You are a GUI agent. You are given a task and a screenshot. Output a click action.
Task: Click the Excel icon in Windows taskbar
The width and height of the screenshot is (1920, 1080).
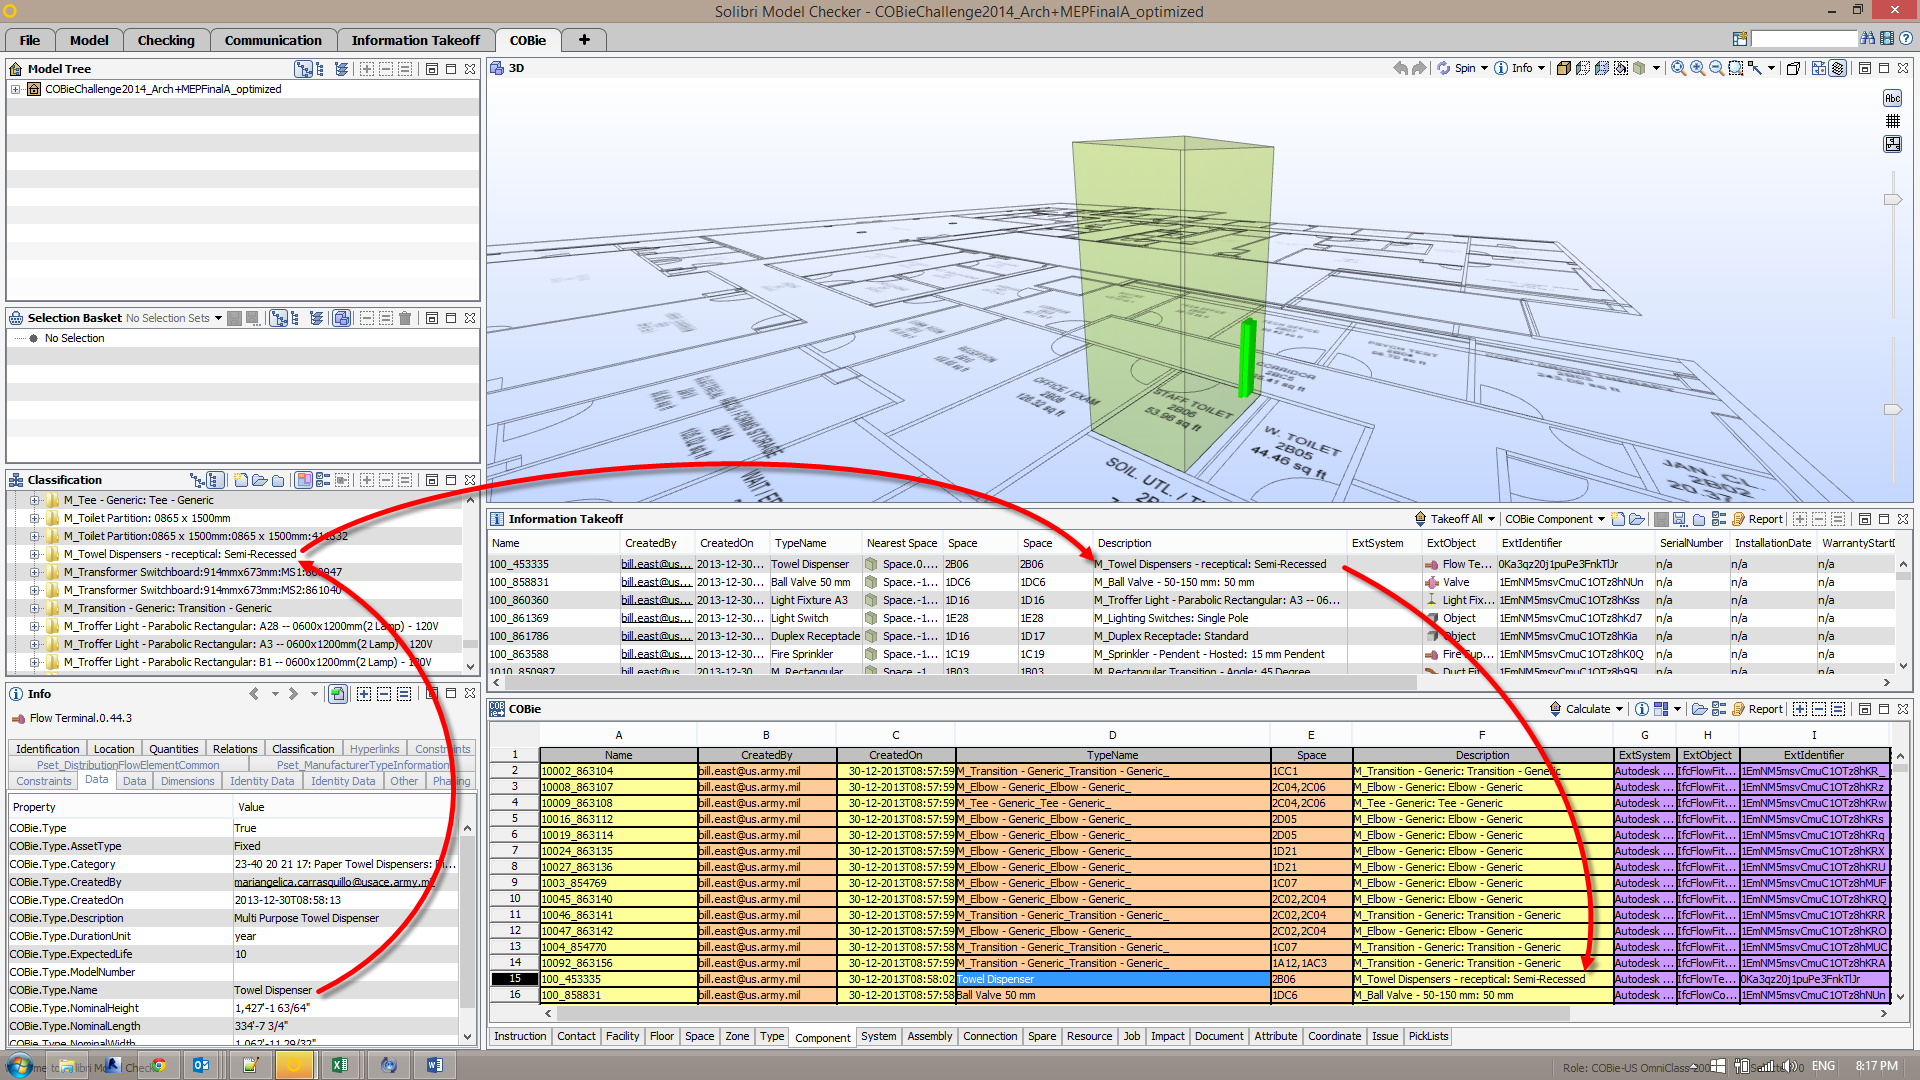coord(339,1065)
